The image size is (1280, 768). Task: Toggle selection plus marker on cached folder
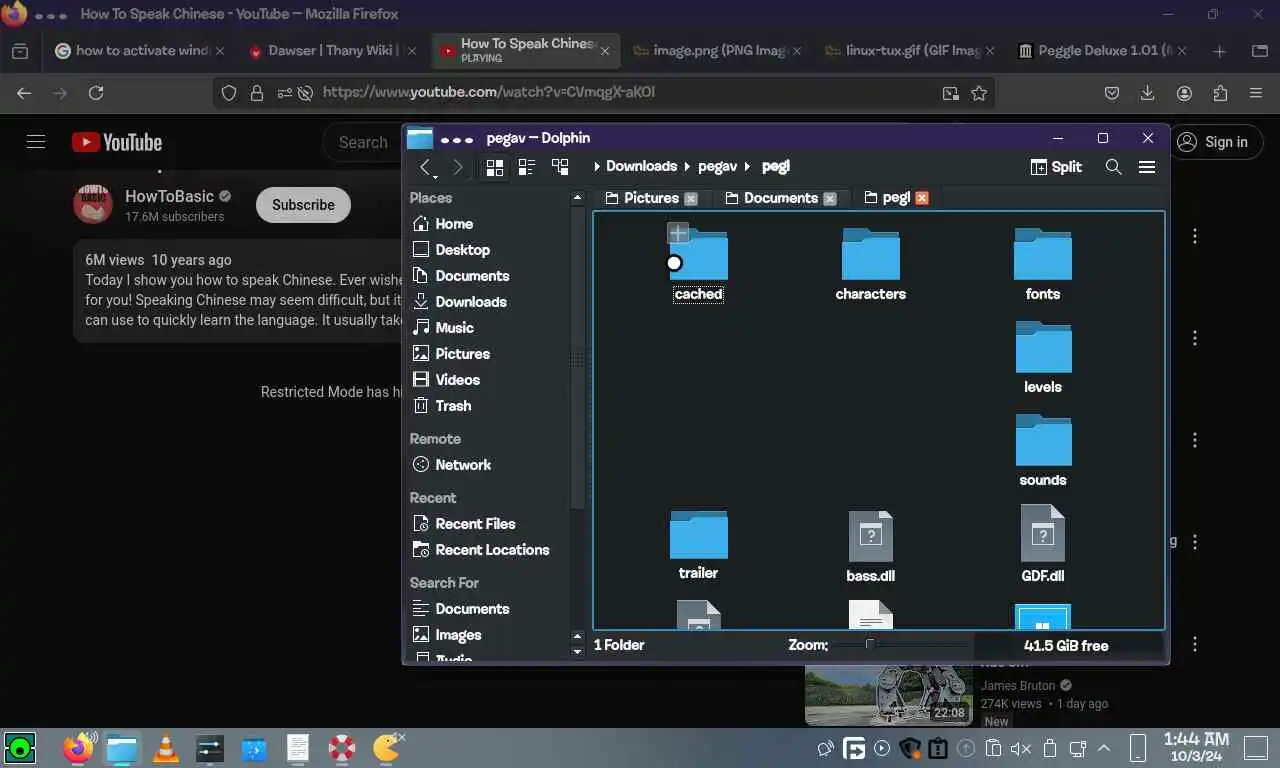point(678,234)
